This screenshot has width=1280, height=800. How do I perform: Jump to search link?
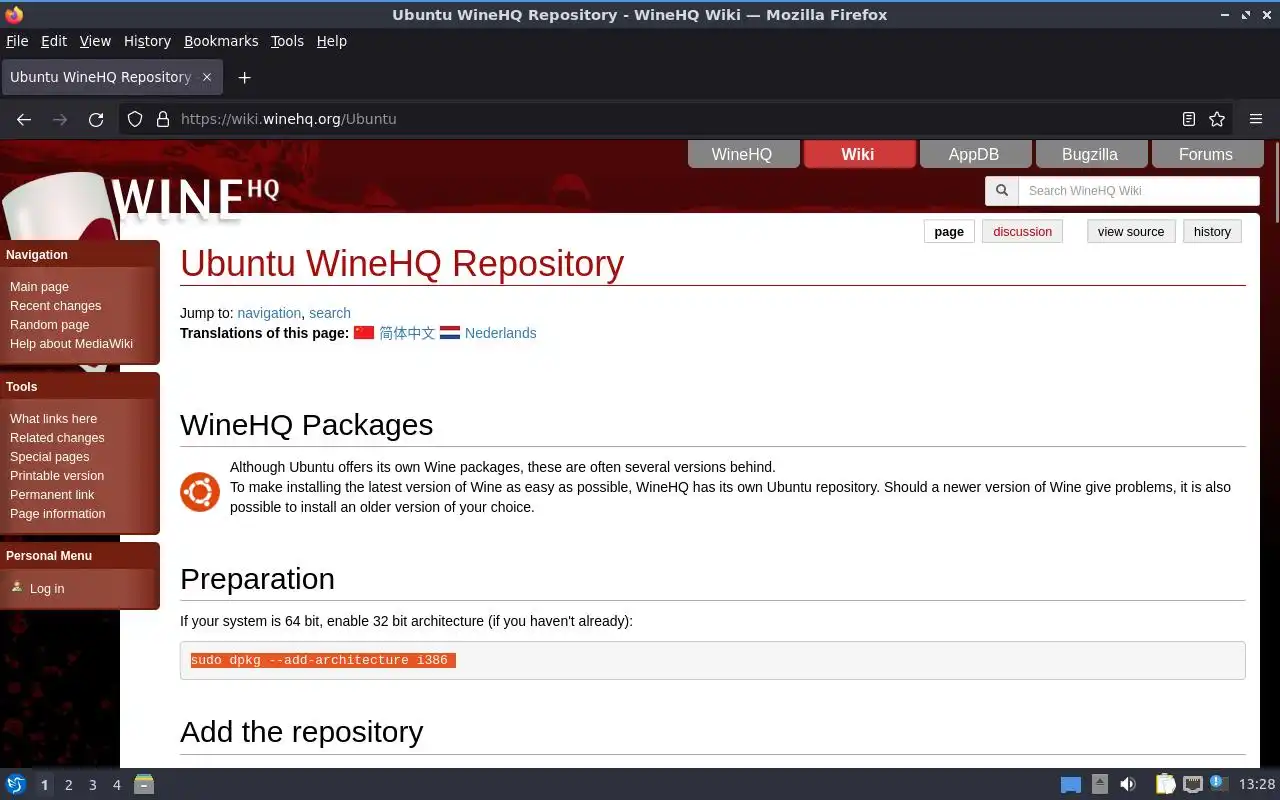pos(330,313)
